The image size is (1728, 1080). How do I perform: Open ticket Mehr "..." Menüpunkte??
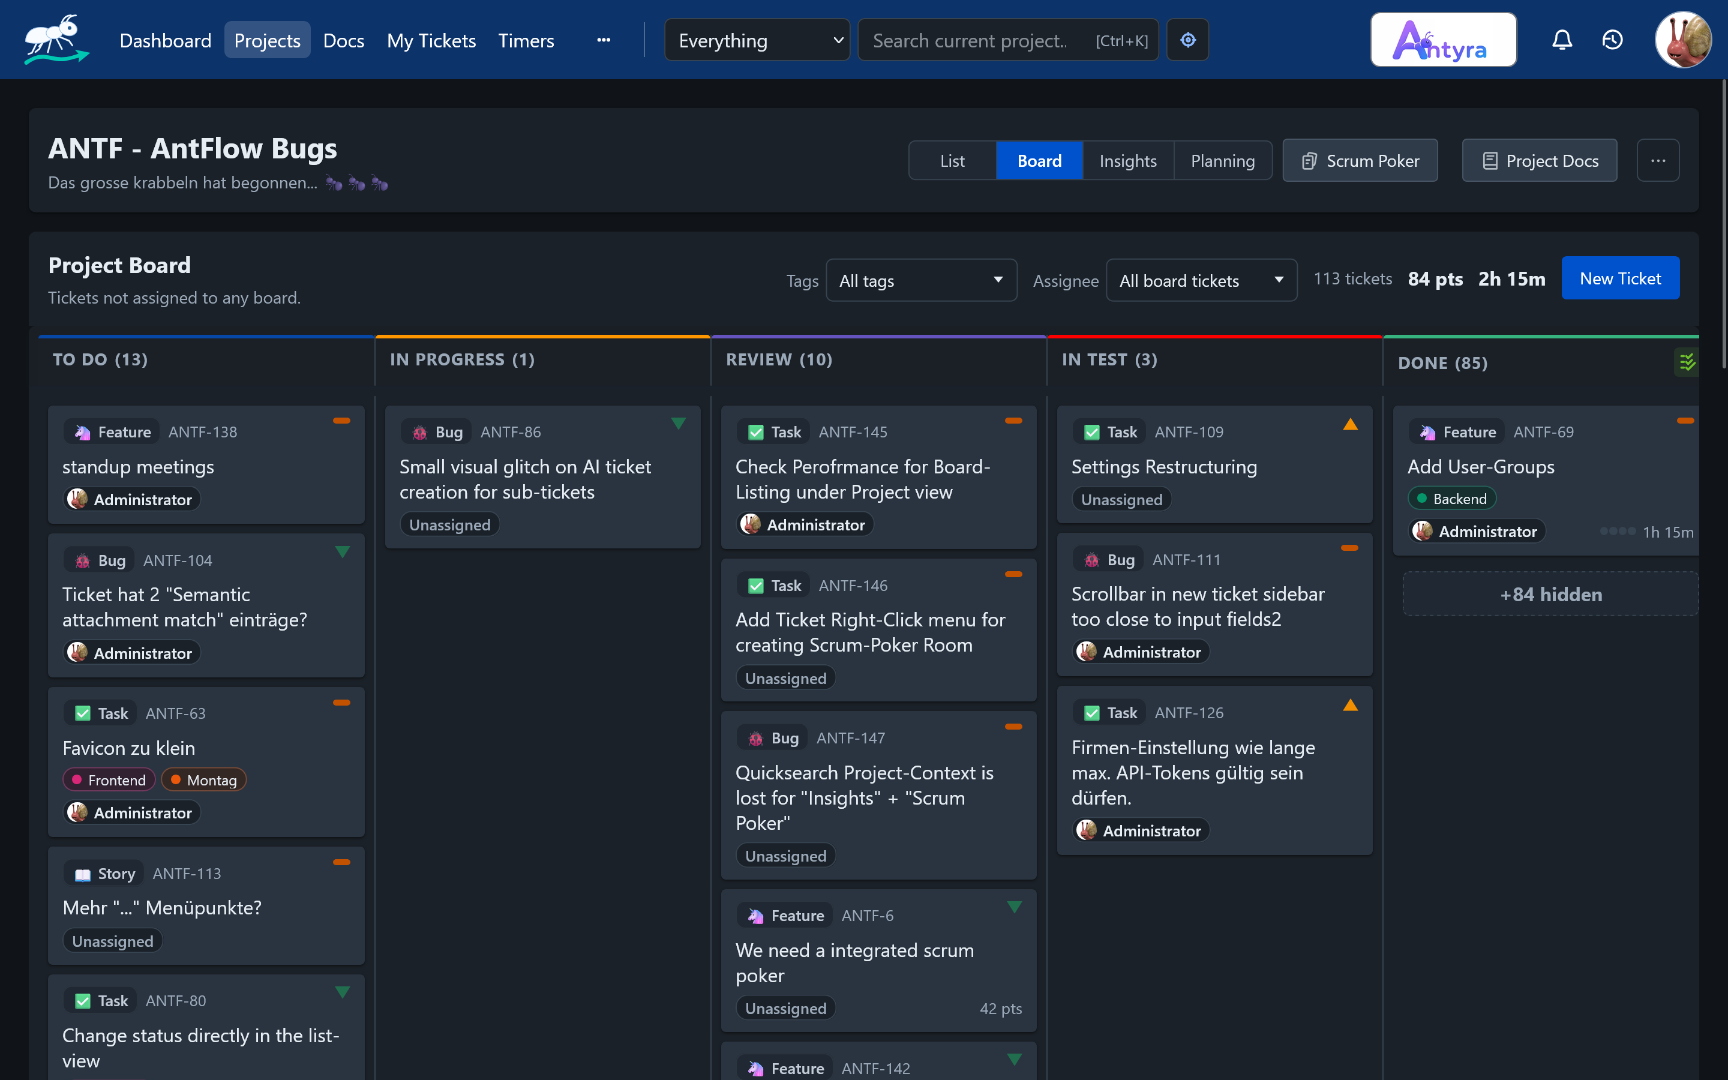click(x=162, y=908)
